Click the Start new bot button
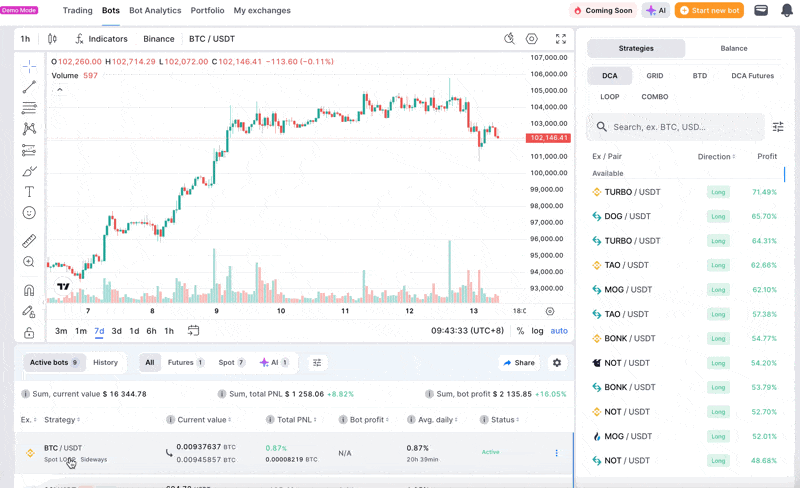Screen dimensions: 800x488 tap(709, 11)
